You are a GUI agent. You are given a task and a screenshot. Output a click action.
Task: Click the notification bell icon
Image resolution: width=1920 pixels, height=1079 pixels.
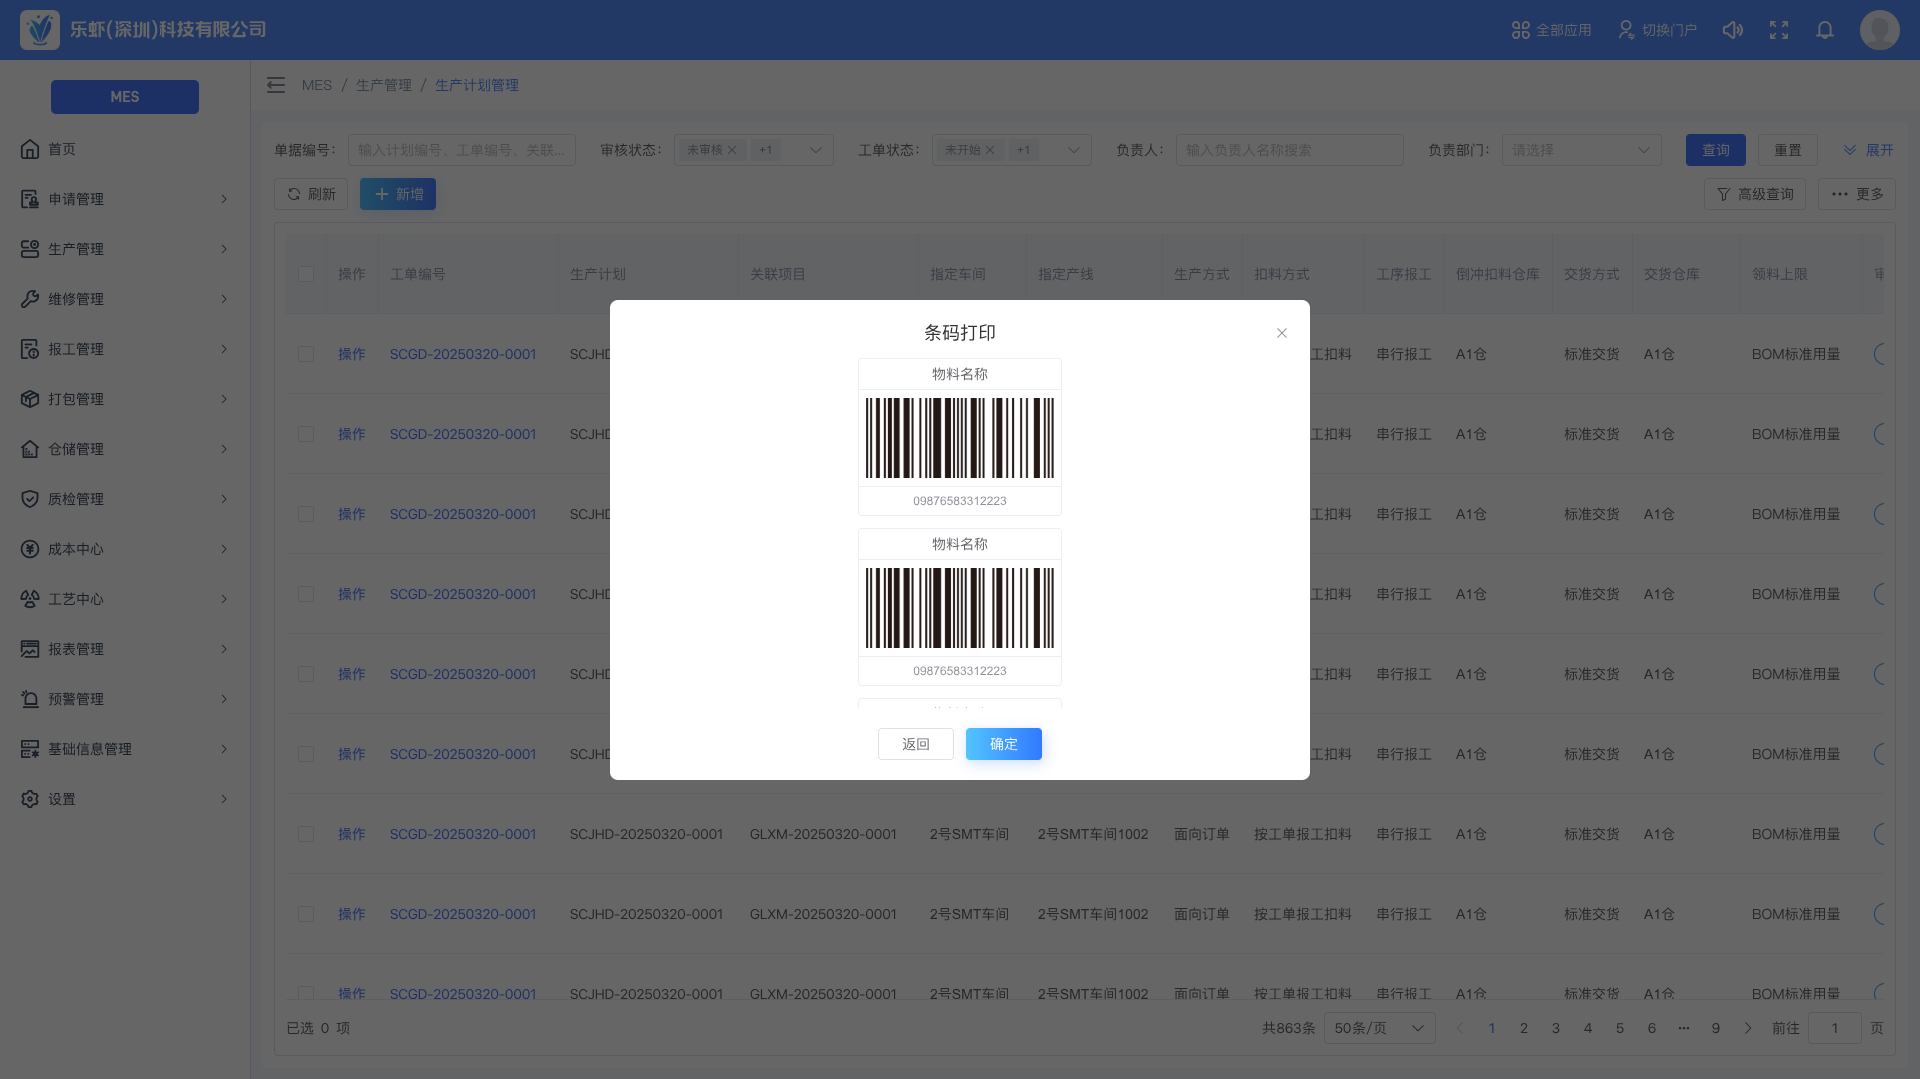coord(1825,30)
